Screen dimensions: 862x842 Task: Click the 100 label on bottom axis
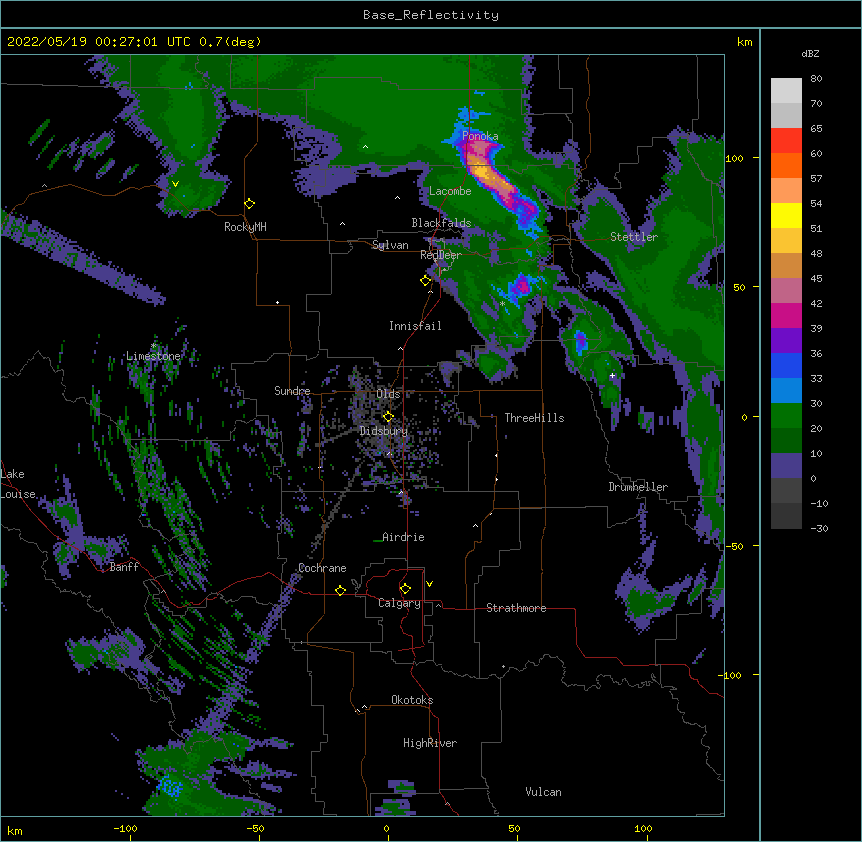click(x=643, y=828)
